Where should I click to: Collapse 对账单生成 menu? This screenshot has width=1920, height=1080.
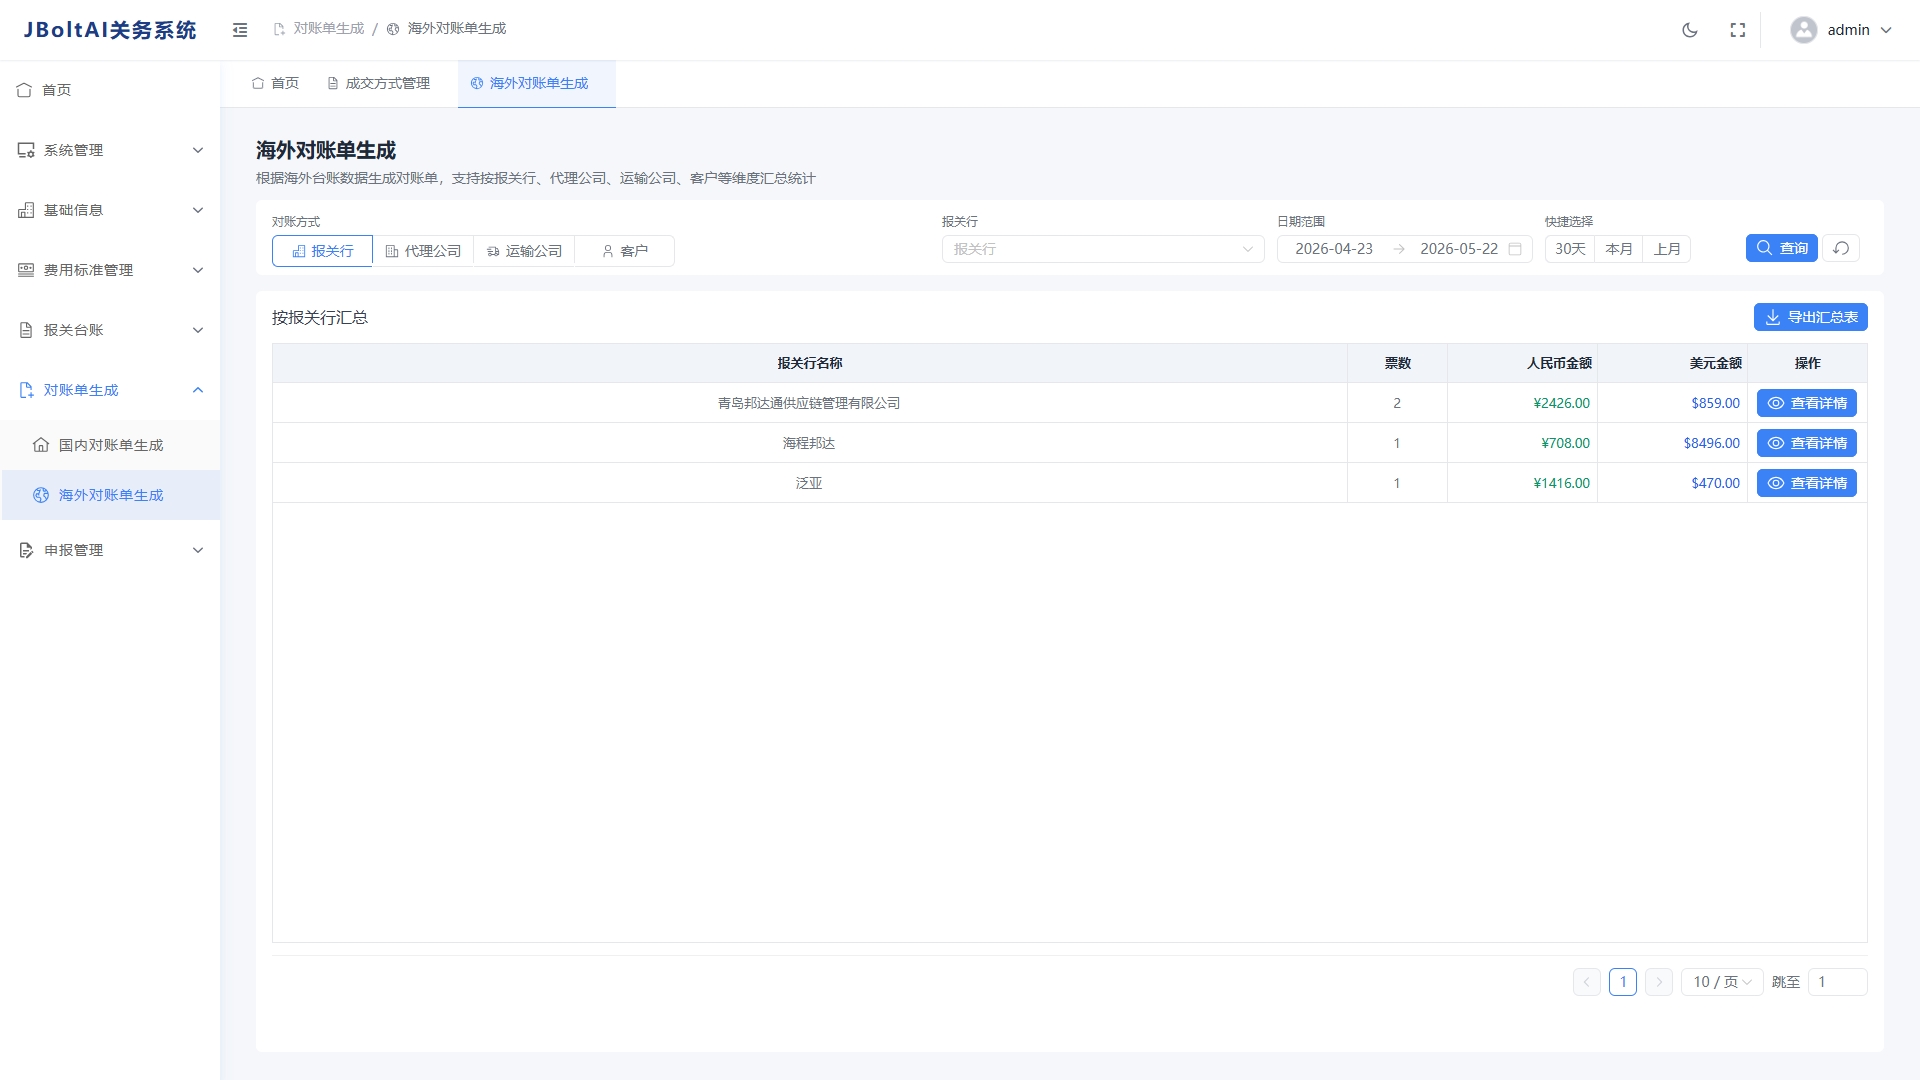click(x=110, y=390)
